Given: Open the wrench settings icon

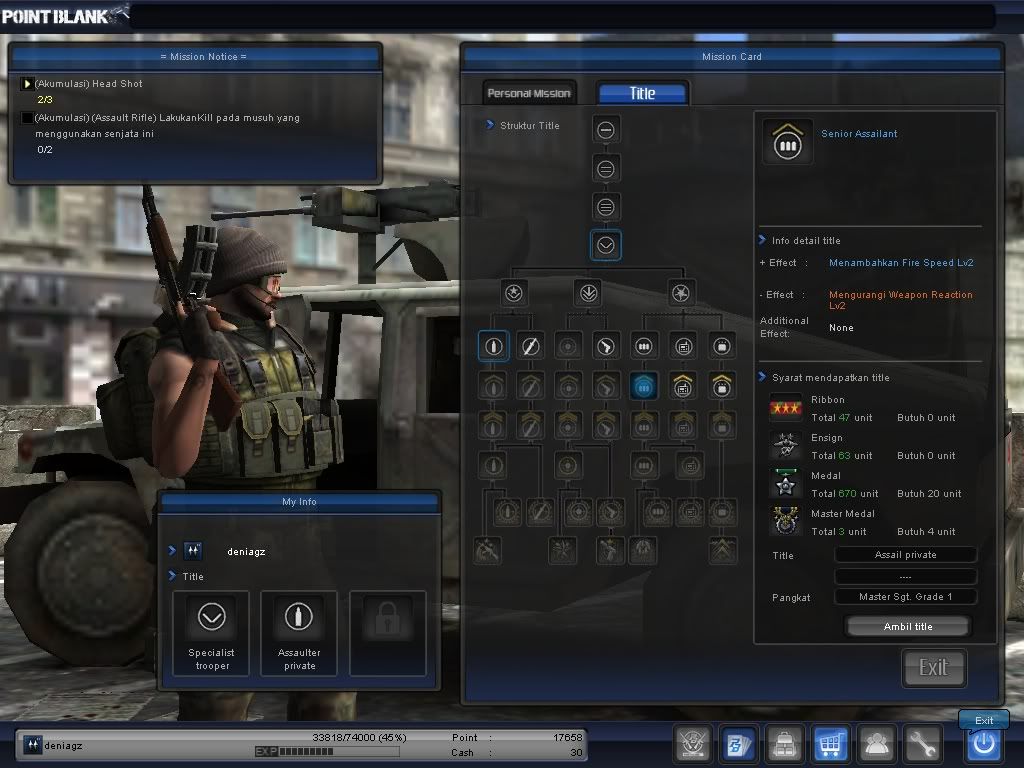Looking at the screenshot, I should (922, 743).
